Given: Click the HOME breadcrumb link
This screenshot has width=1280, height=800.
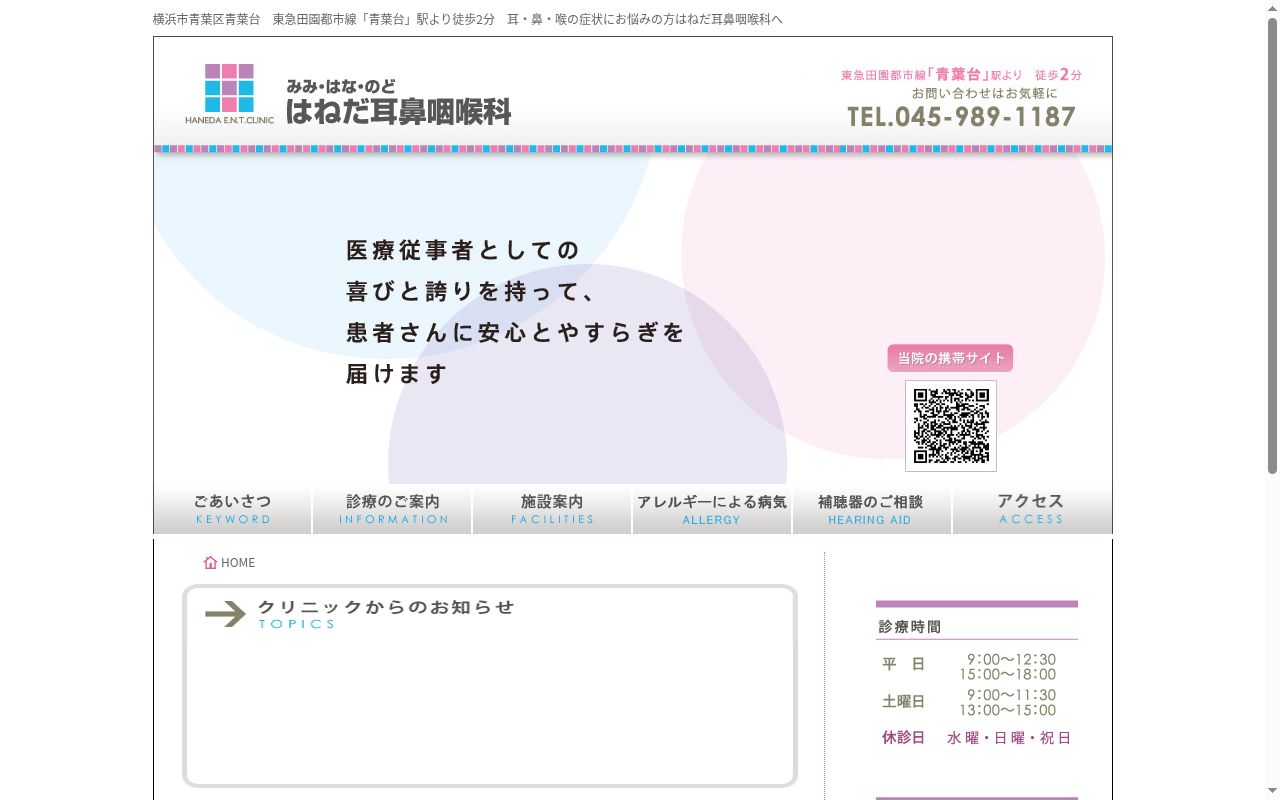Looking at the screenshot, I should pos(238,563).
